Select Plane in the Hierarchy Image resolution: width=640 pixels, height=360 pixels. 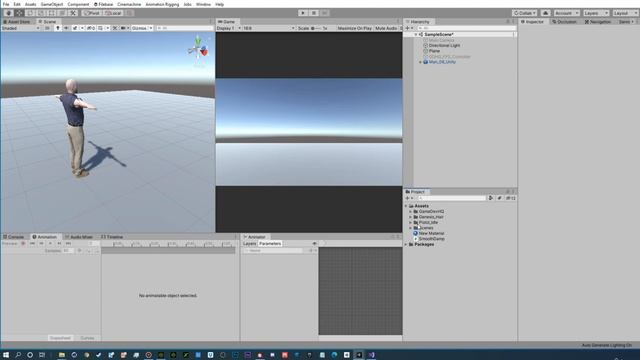tap(434, 51)
